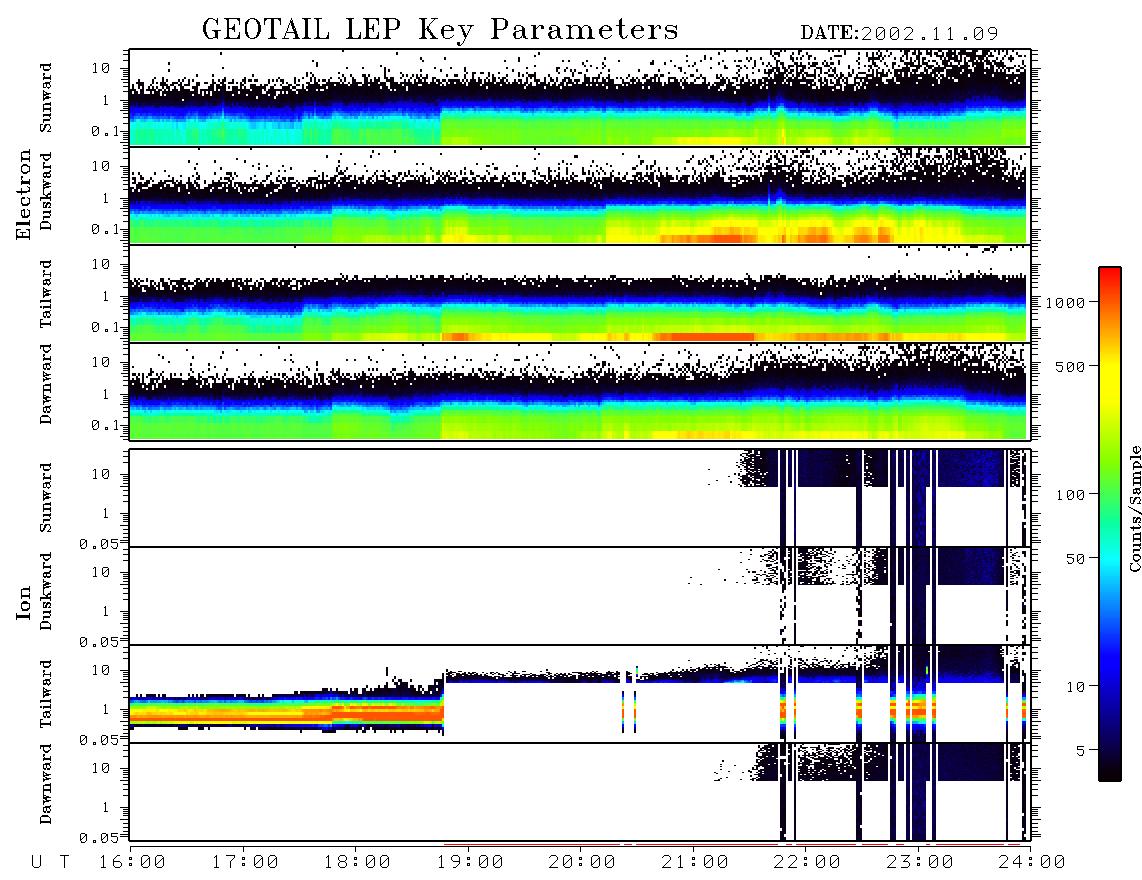Viewport: 1142px width, 880px height.
Task: Click the '0.05' tick of Ion Sunward panel
Action: coord(99,543)
